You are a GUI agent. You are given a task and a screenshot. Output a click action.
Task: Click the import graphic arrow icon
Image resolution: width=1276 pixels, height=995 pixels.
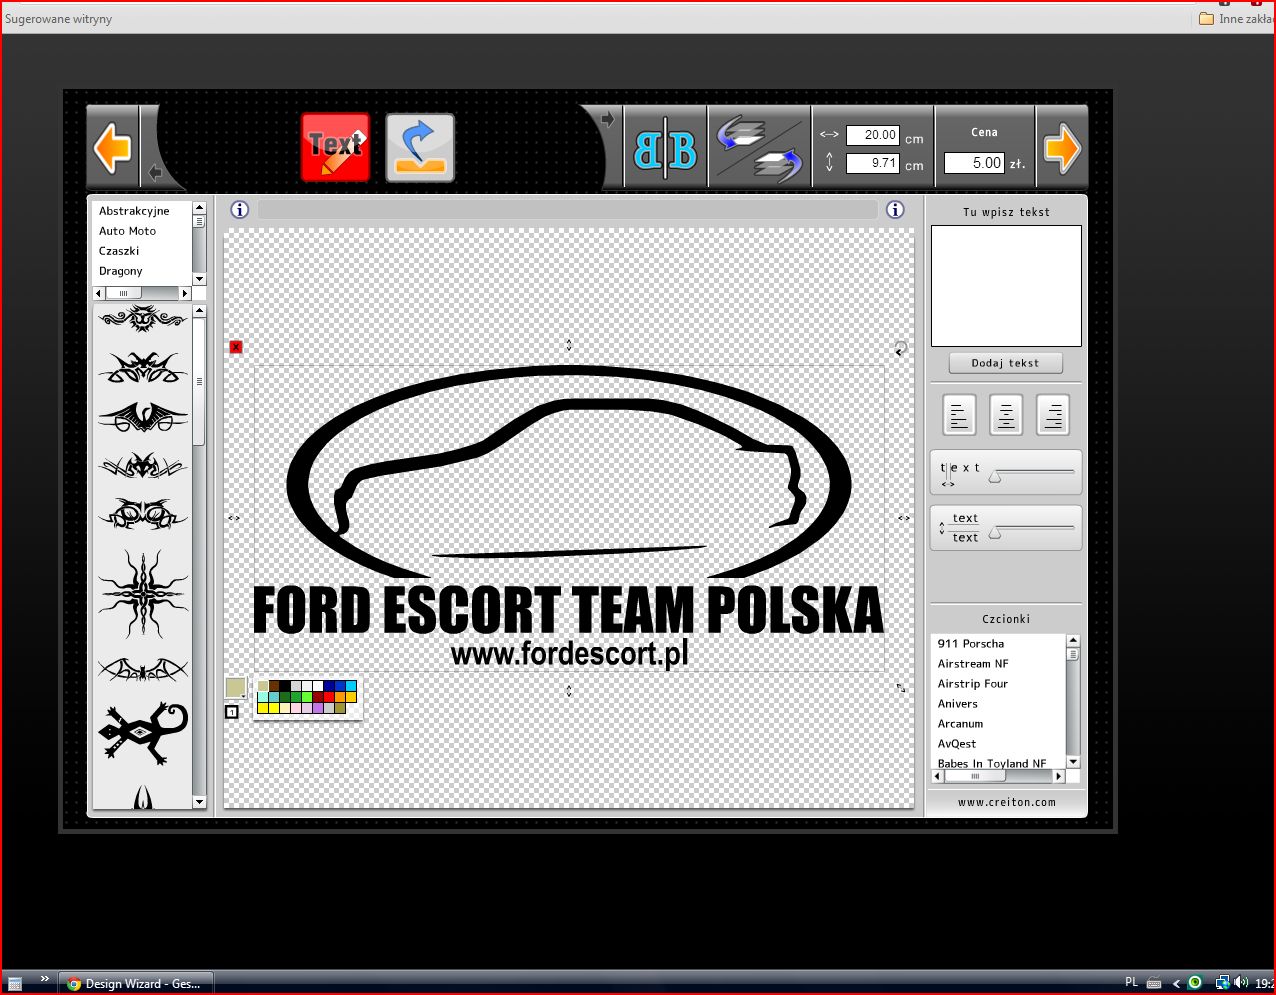pos(420,147)
